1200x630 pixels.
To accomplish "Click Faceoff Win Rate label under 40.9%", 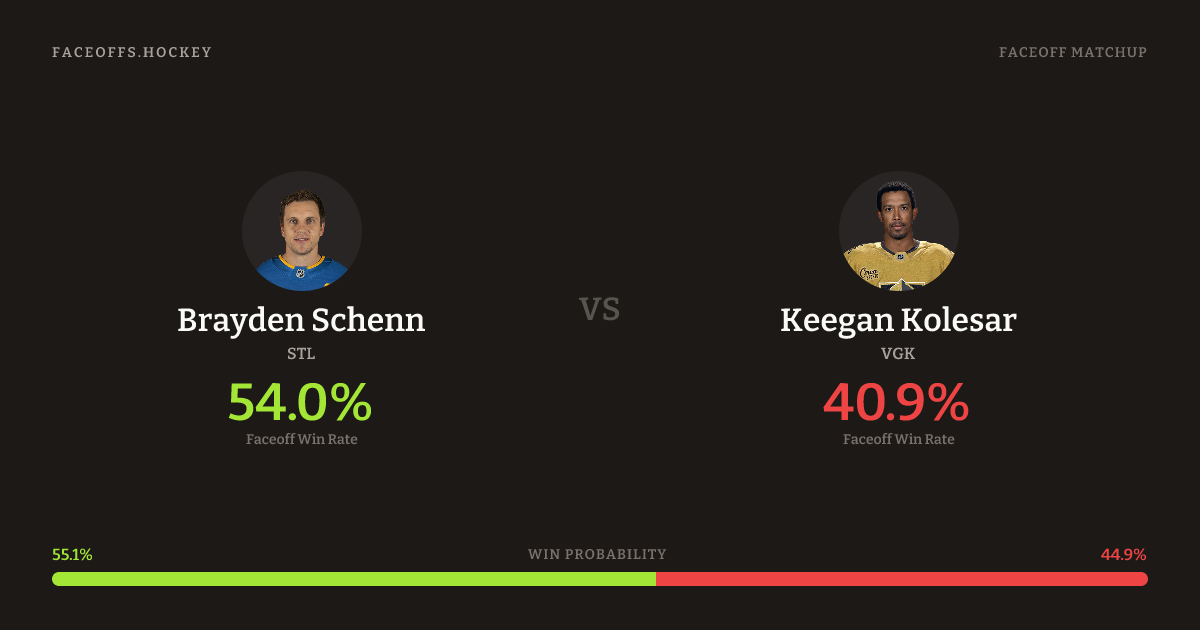I will pos(898,439).
